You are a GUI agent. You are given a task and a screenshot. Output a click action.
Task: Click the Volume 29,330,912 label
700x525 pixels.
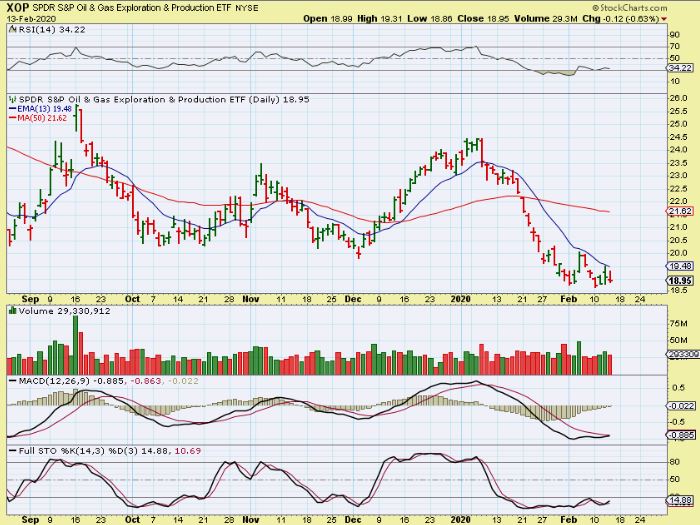click(64, 311)
